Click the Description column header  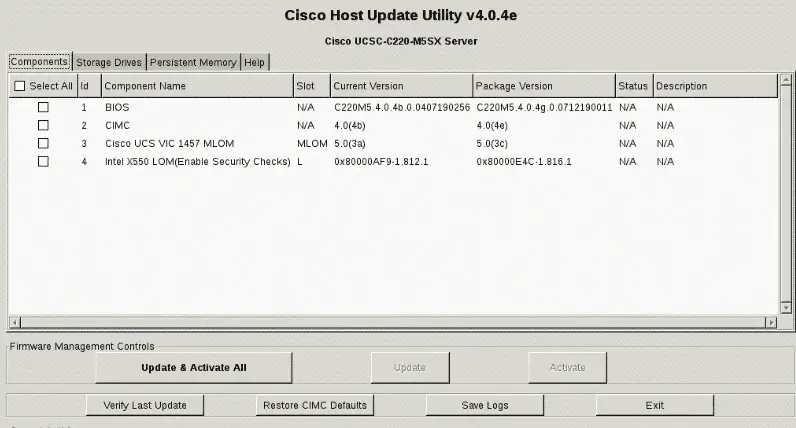[x=715, y=86]
